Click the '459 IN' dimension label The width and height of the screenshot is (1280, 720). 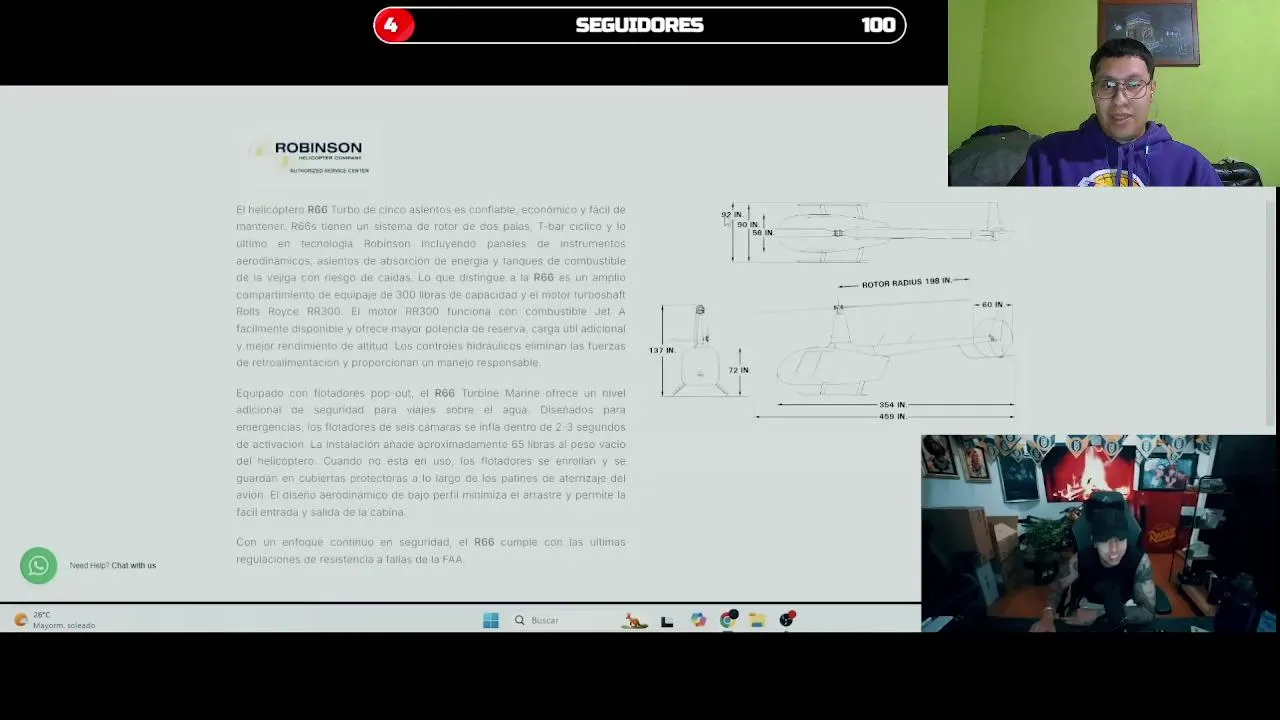[892, 416]
